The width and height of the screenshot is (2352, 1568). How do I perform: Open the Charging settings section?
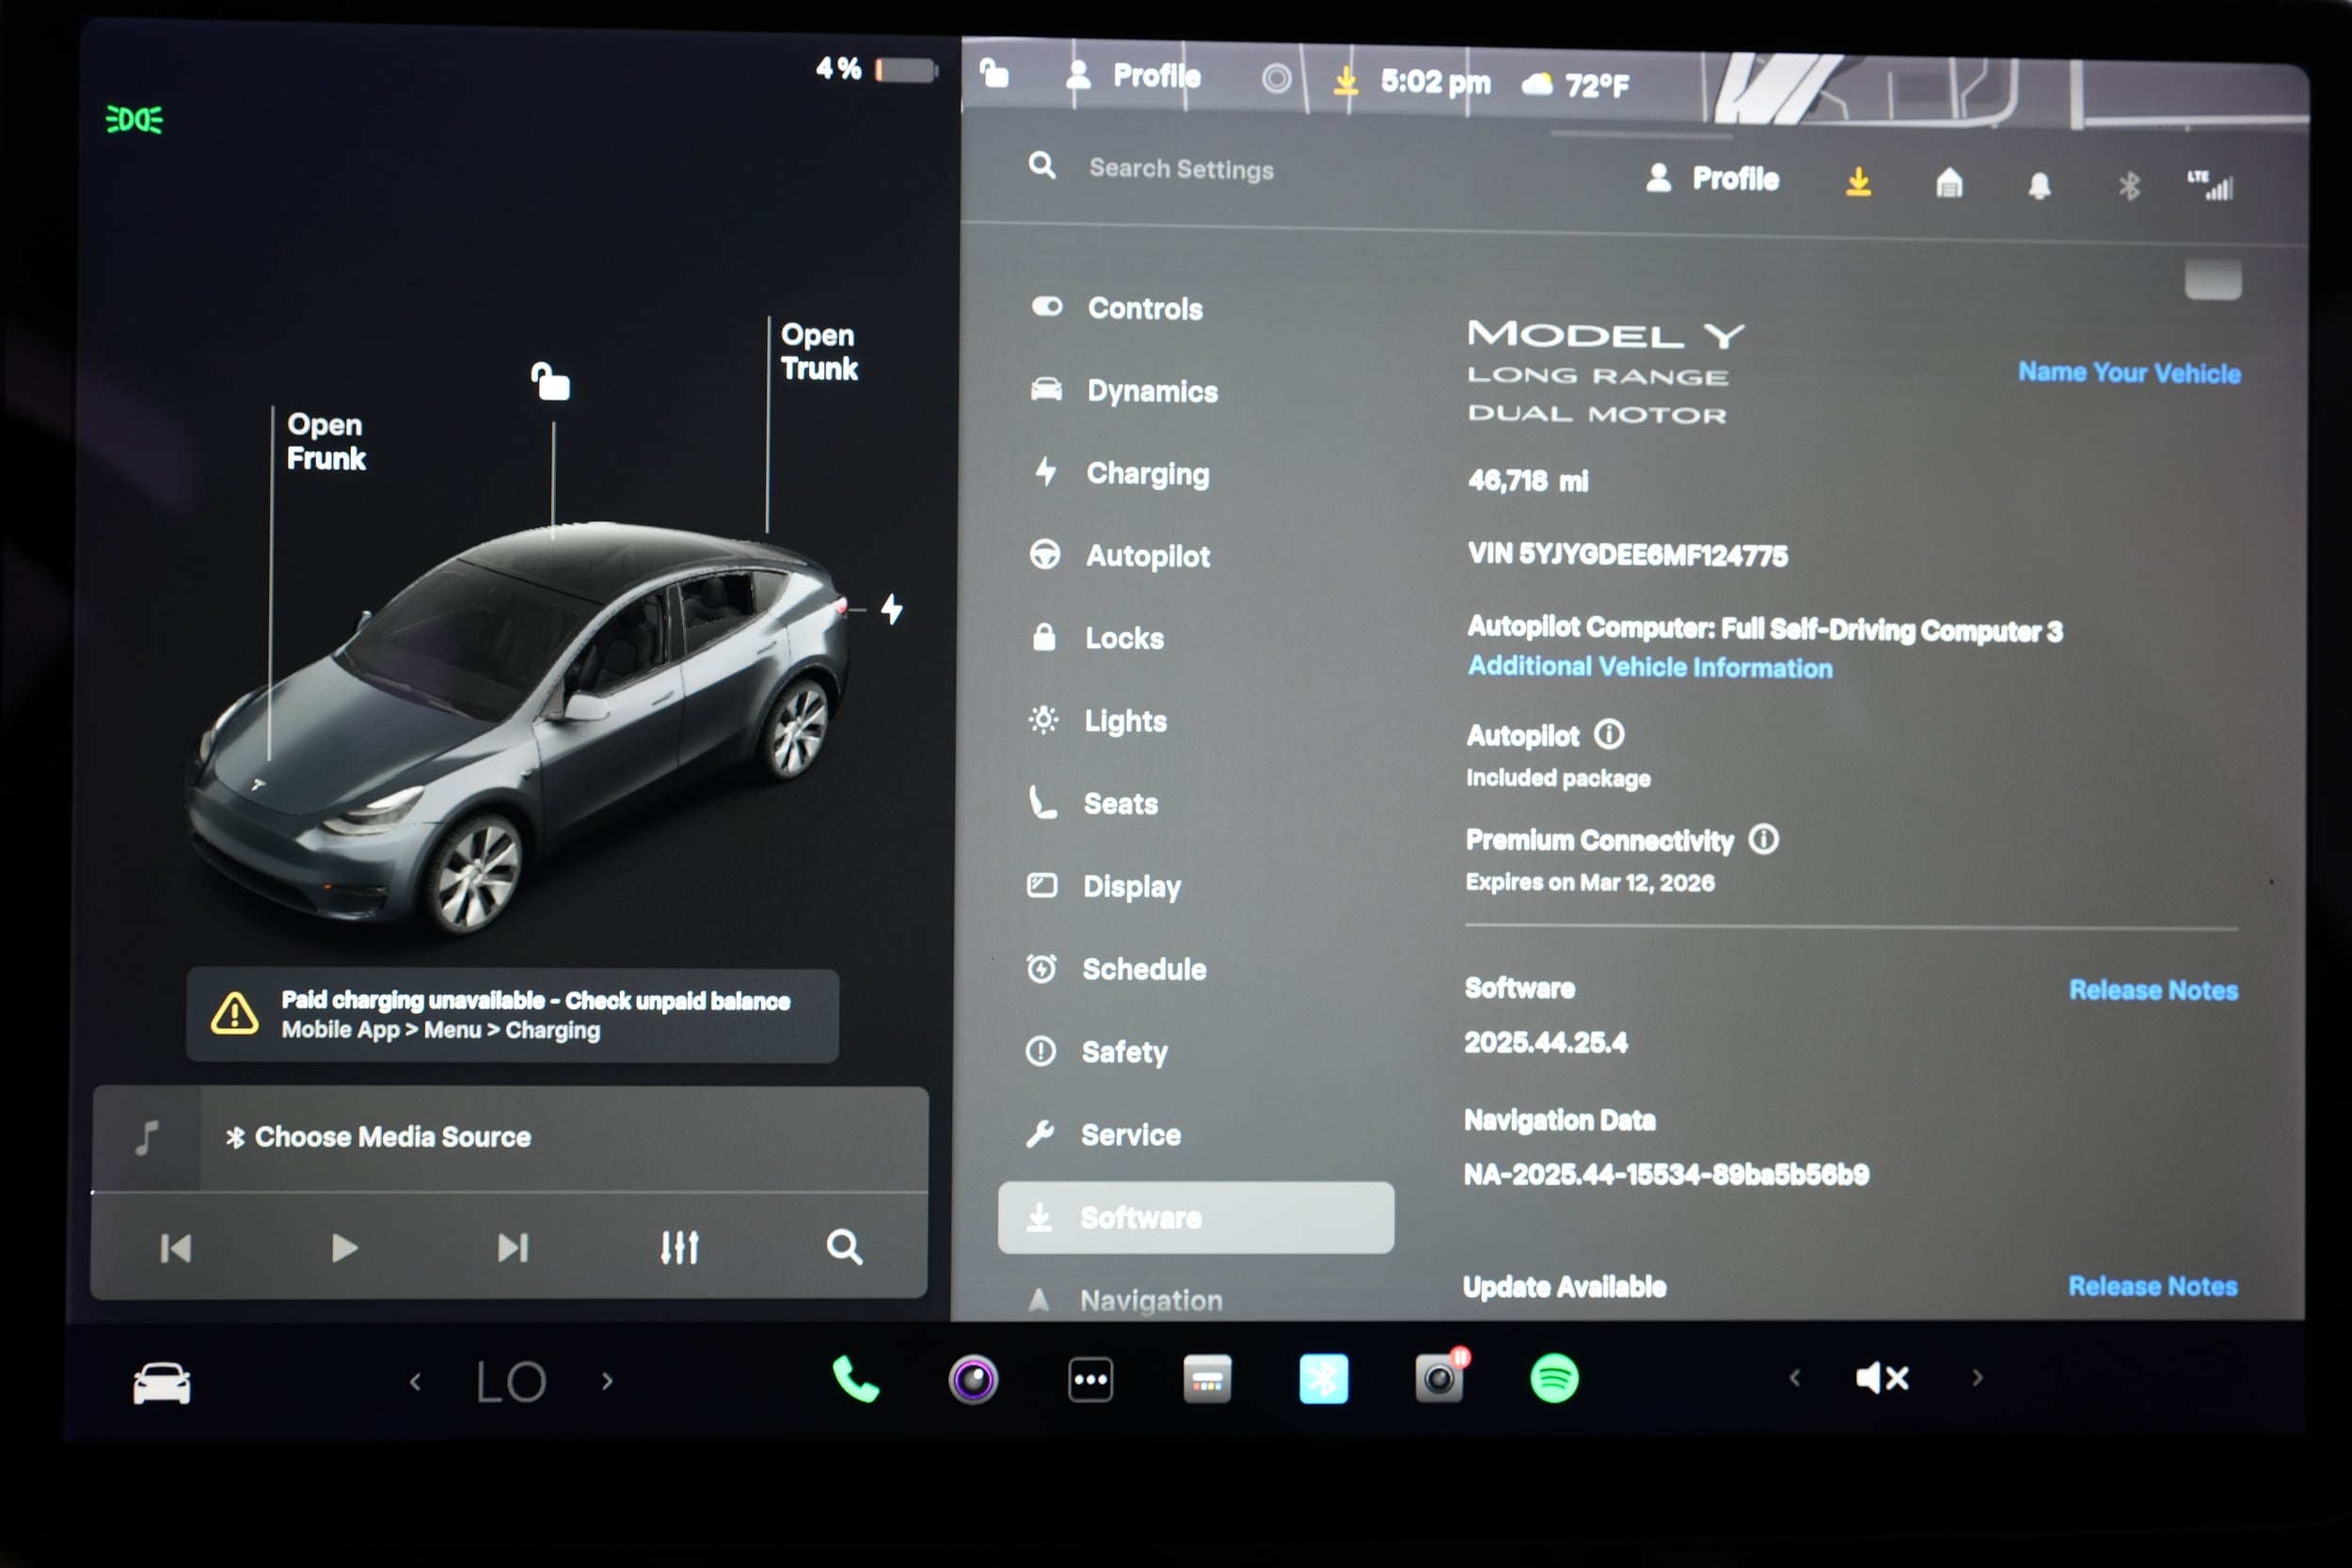(1147, 473)
